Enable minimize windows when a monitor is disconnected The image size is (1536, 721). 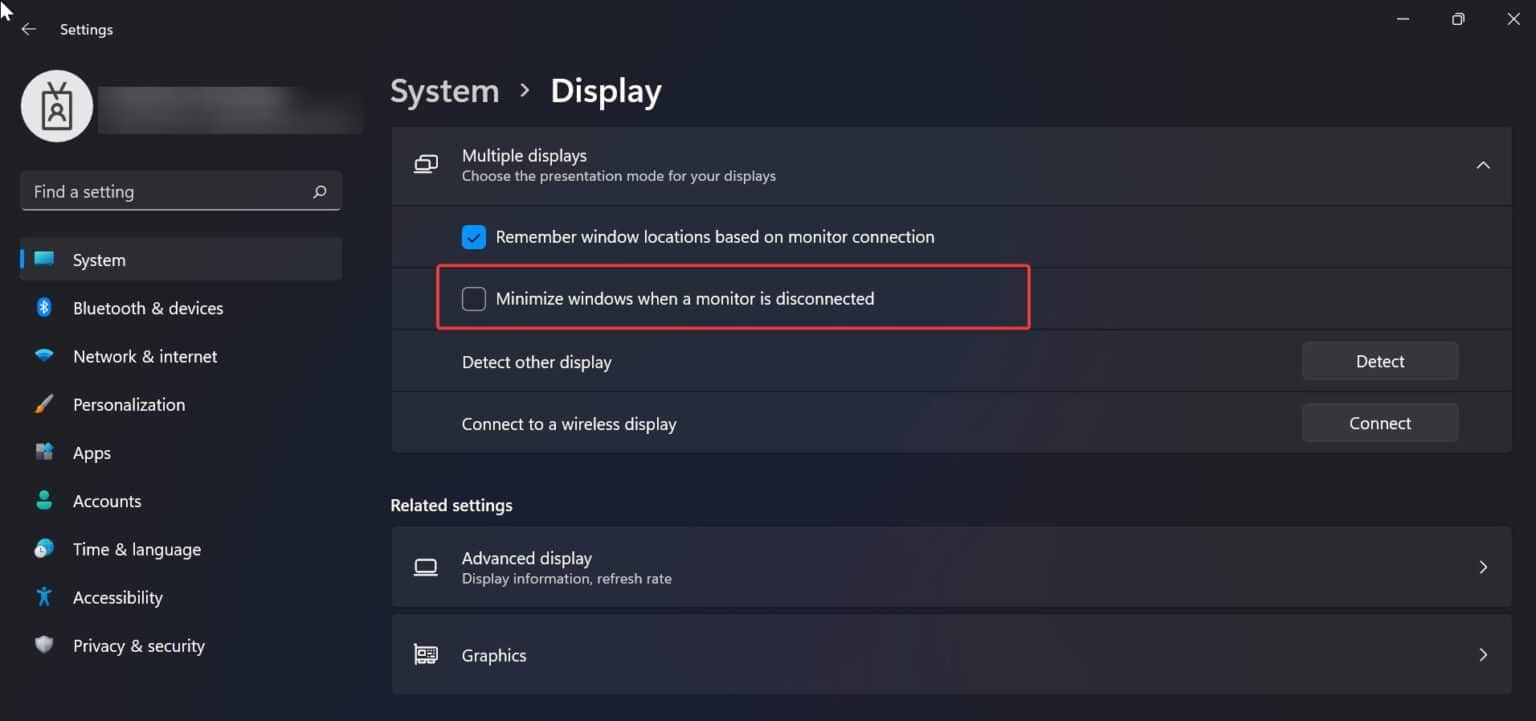point(473,298)
